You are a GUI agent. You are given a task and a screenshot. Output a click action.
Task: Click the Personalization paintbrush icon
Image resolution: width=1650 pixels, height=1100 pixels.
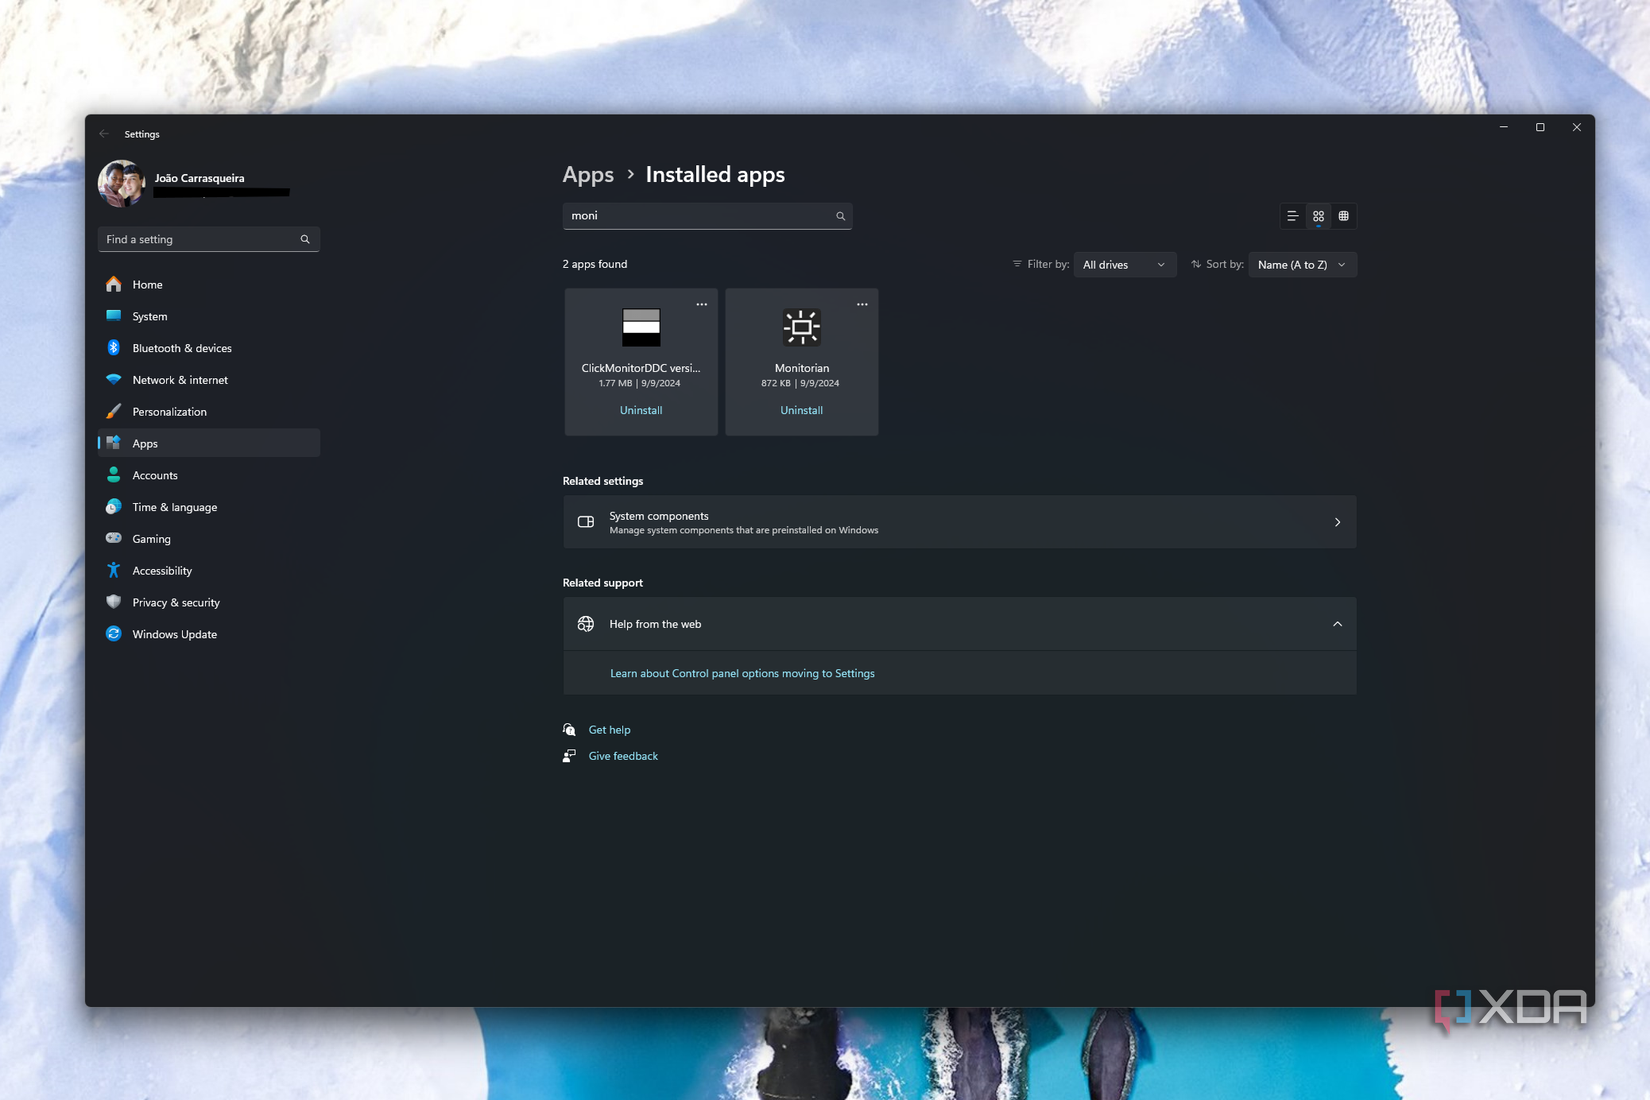[113, 411]
